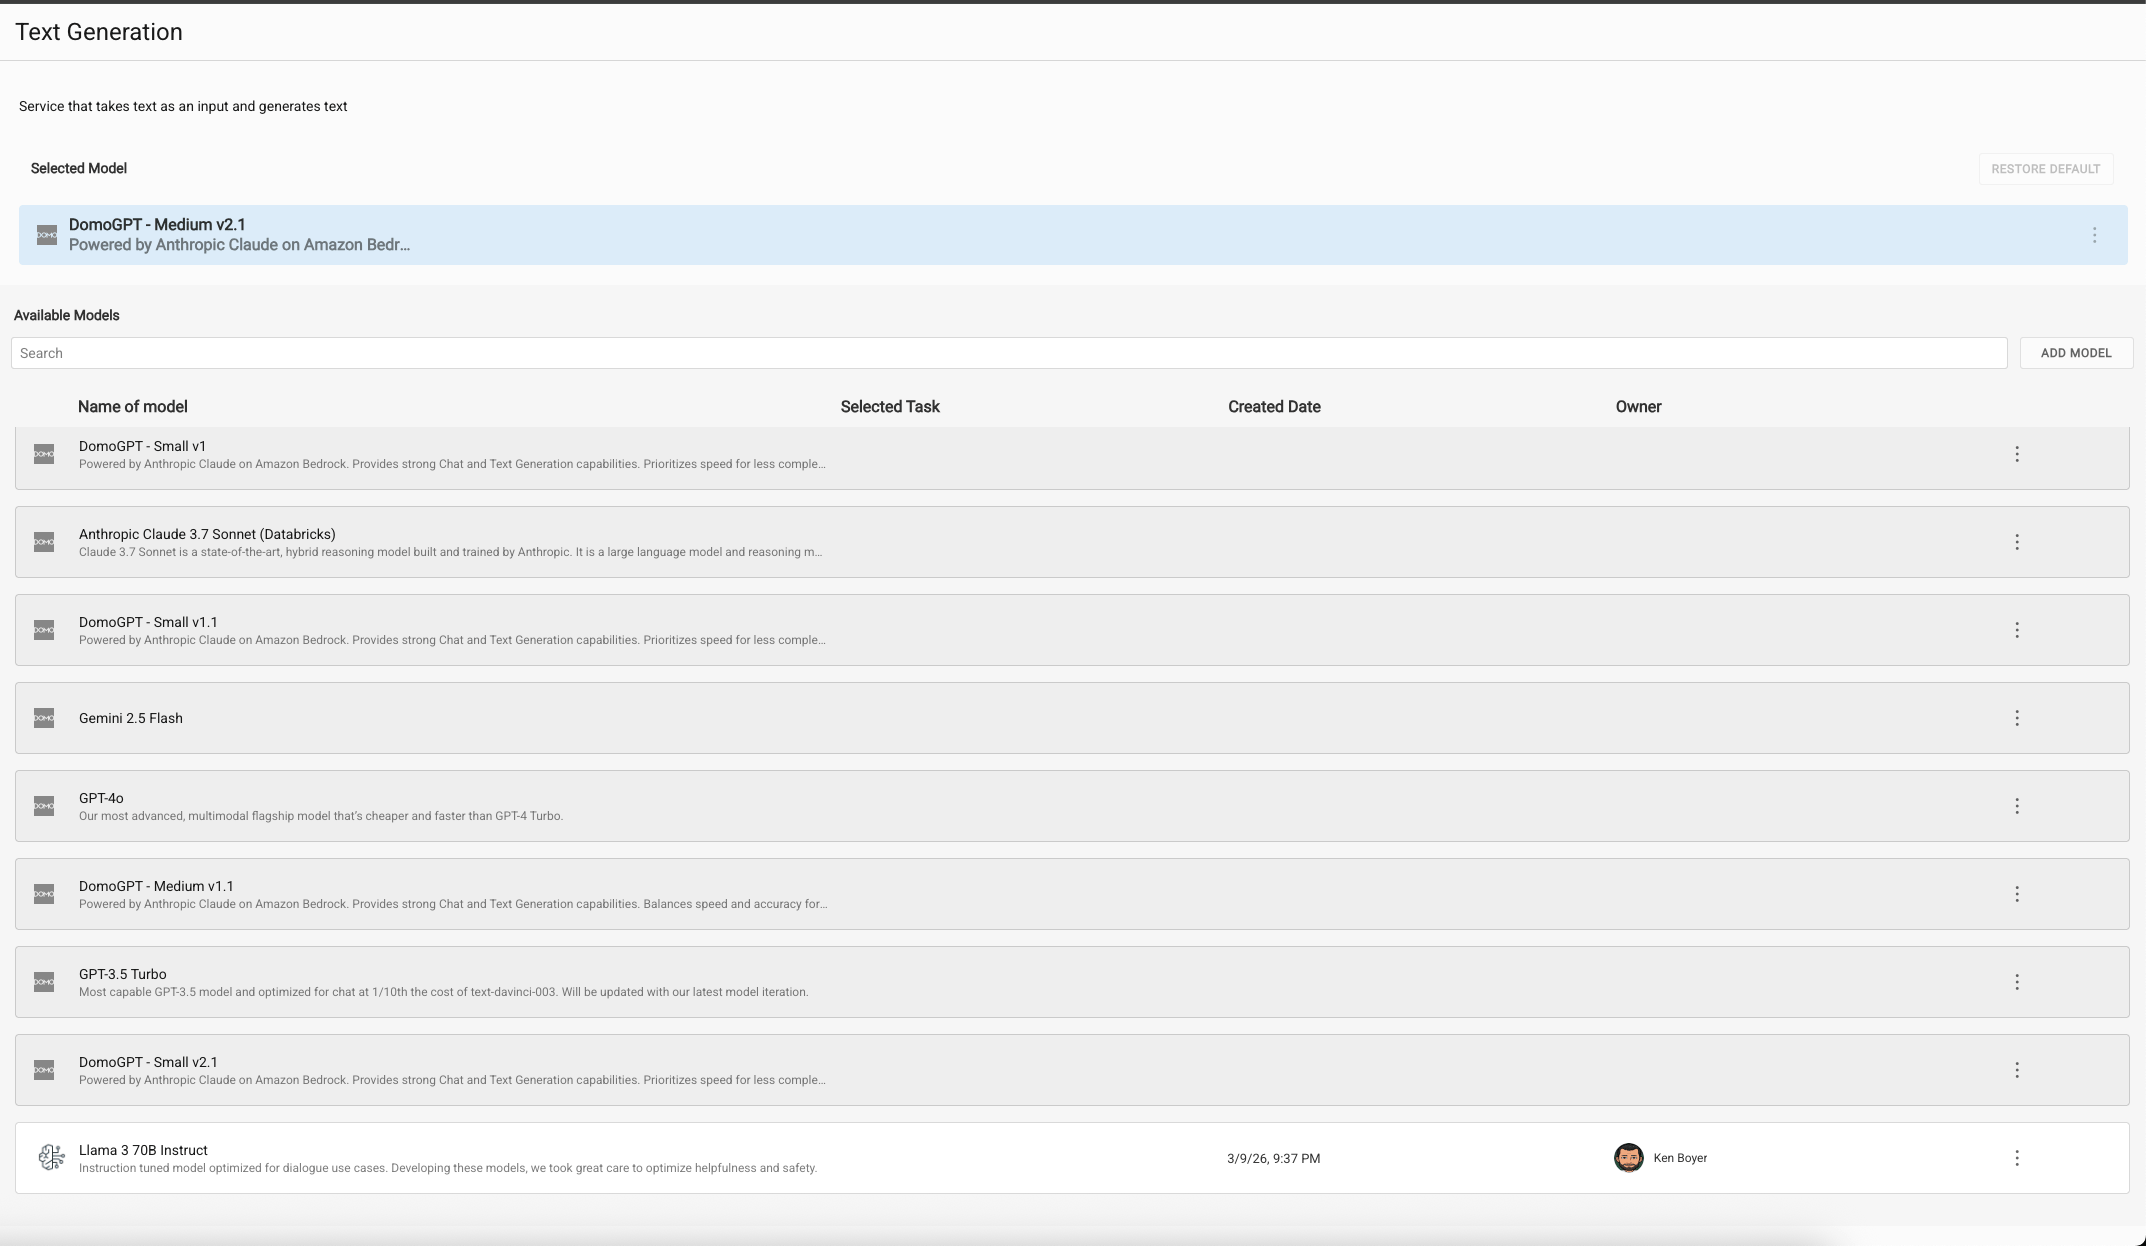The width and height of the screenshot is (2146, 1246).
Task: Click GPT-3.5 Turbo description text
Action: 444,992
